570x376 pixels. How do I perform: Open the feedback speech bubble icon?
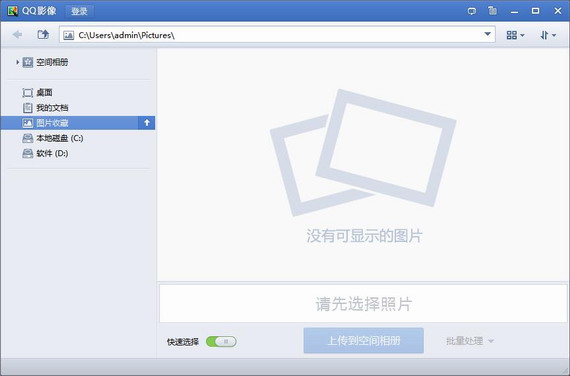[471, 11]
